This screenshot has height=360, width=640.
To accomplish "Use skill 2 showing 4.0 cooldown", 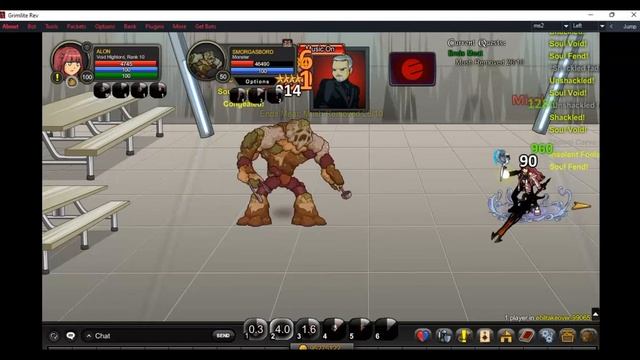I will click(282, 329).
